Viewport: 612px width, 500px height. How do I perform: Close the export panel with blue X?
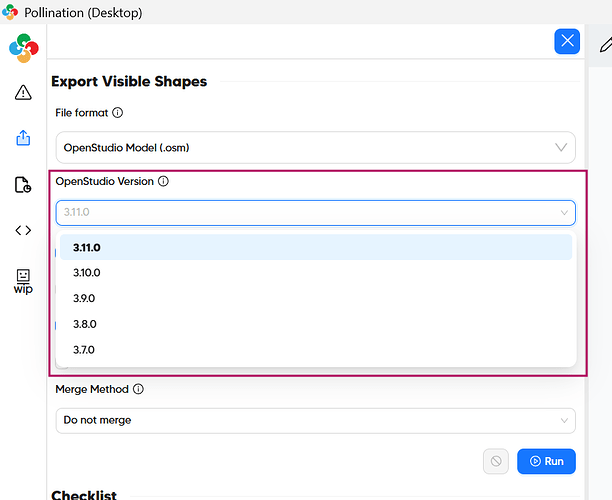(x=567, y=41)
